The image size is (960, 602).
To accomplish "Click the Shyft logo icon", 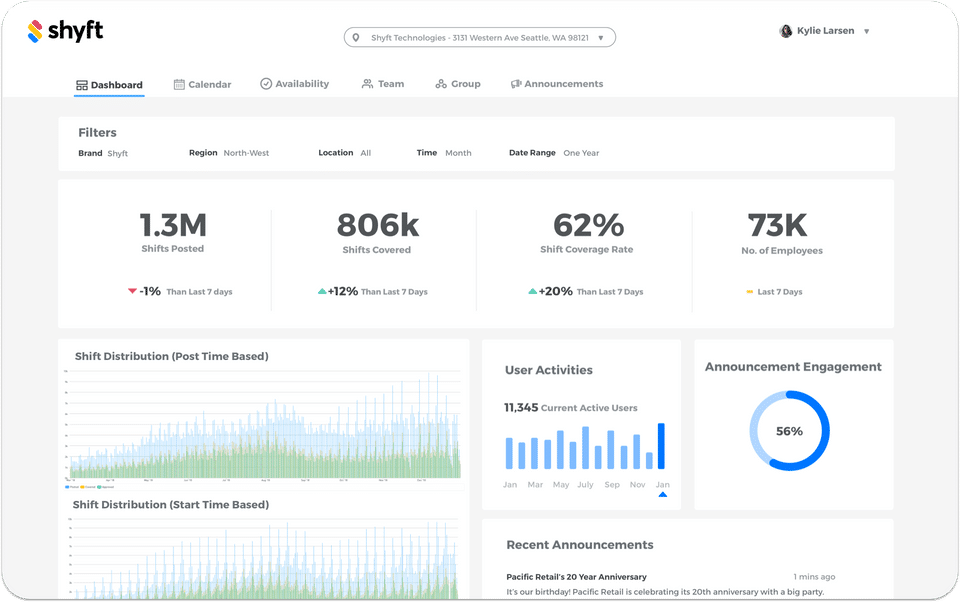I will point(35,31).
